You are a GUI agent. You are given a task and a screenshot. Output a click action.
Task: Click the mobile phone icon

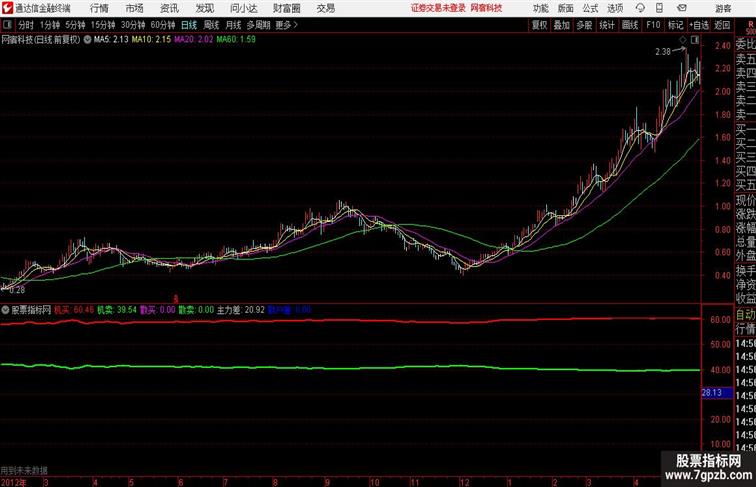click(659, 8)
